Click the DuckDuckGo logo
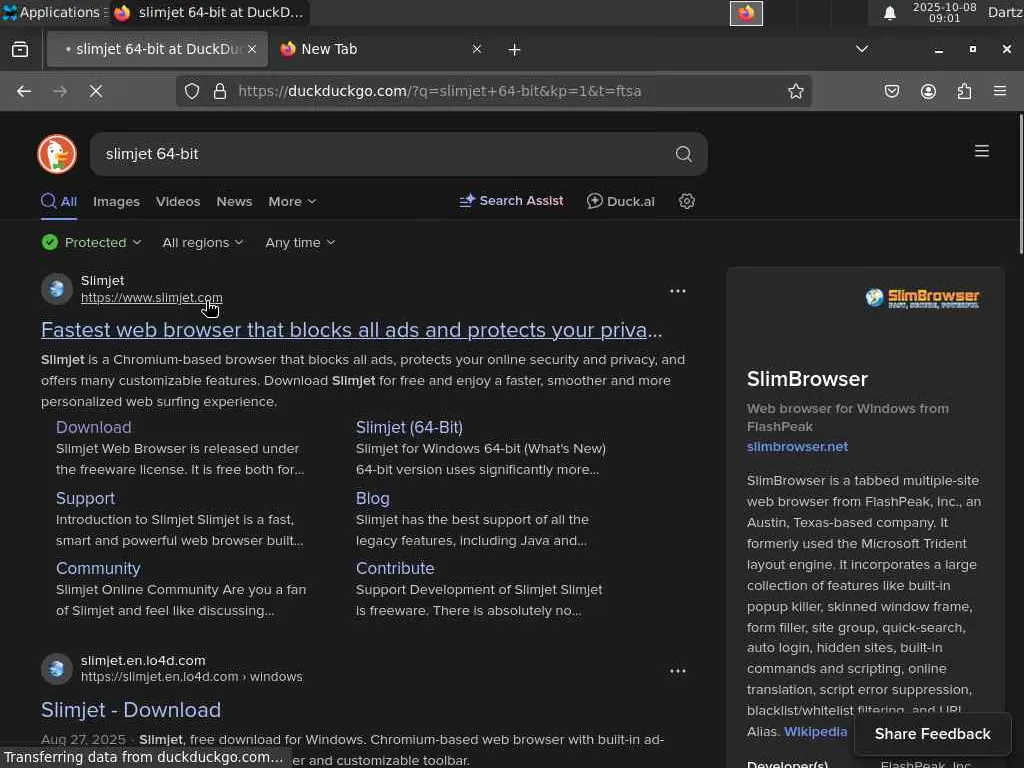 click(57, 154)
